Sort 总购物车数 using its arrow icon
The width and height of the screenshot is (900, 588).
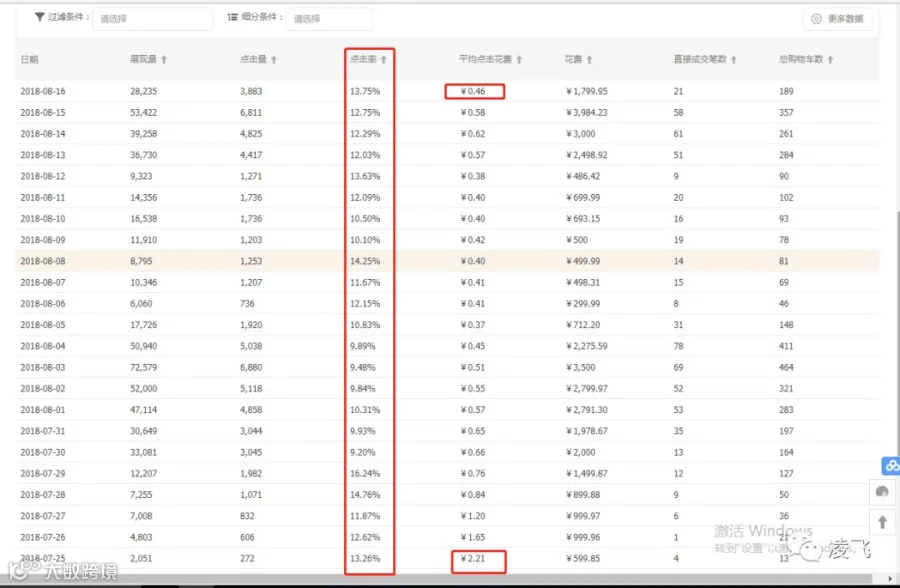[830, 60]
